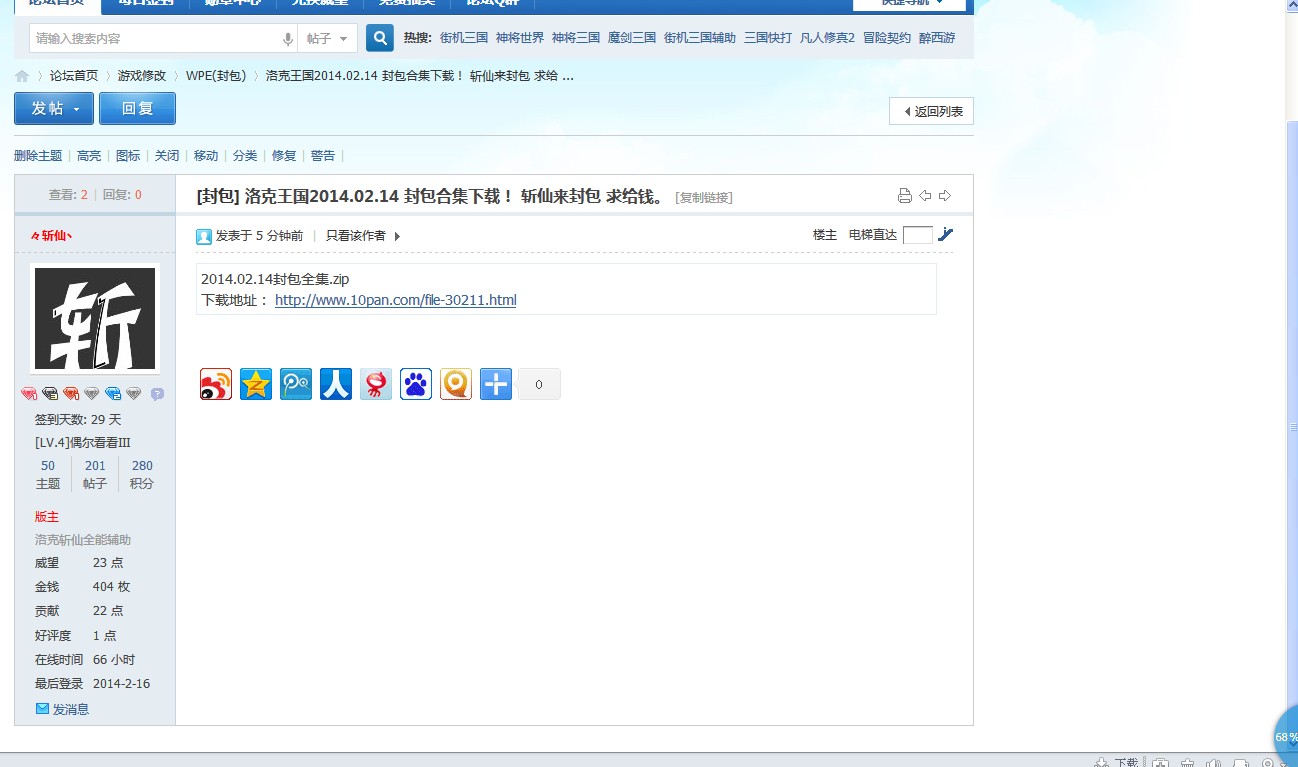This screenshot has height=767, width=1298.
Task: Click the 斩 avatar image
Action: pyautogui.click(x=95, y=319)
